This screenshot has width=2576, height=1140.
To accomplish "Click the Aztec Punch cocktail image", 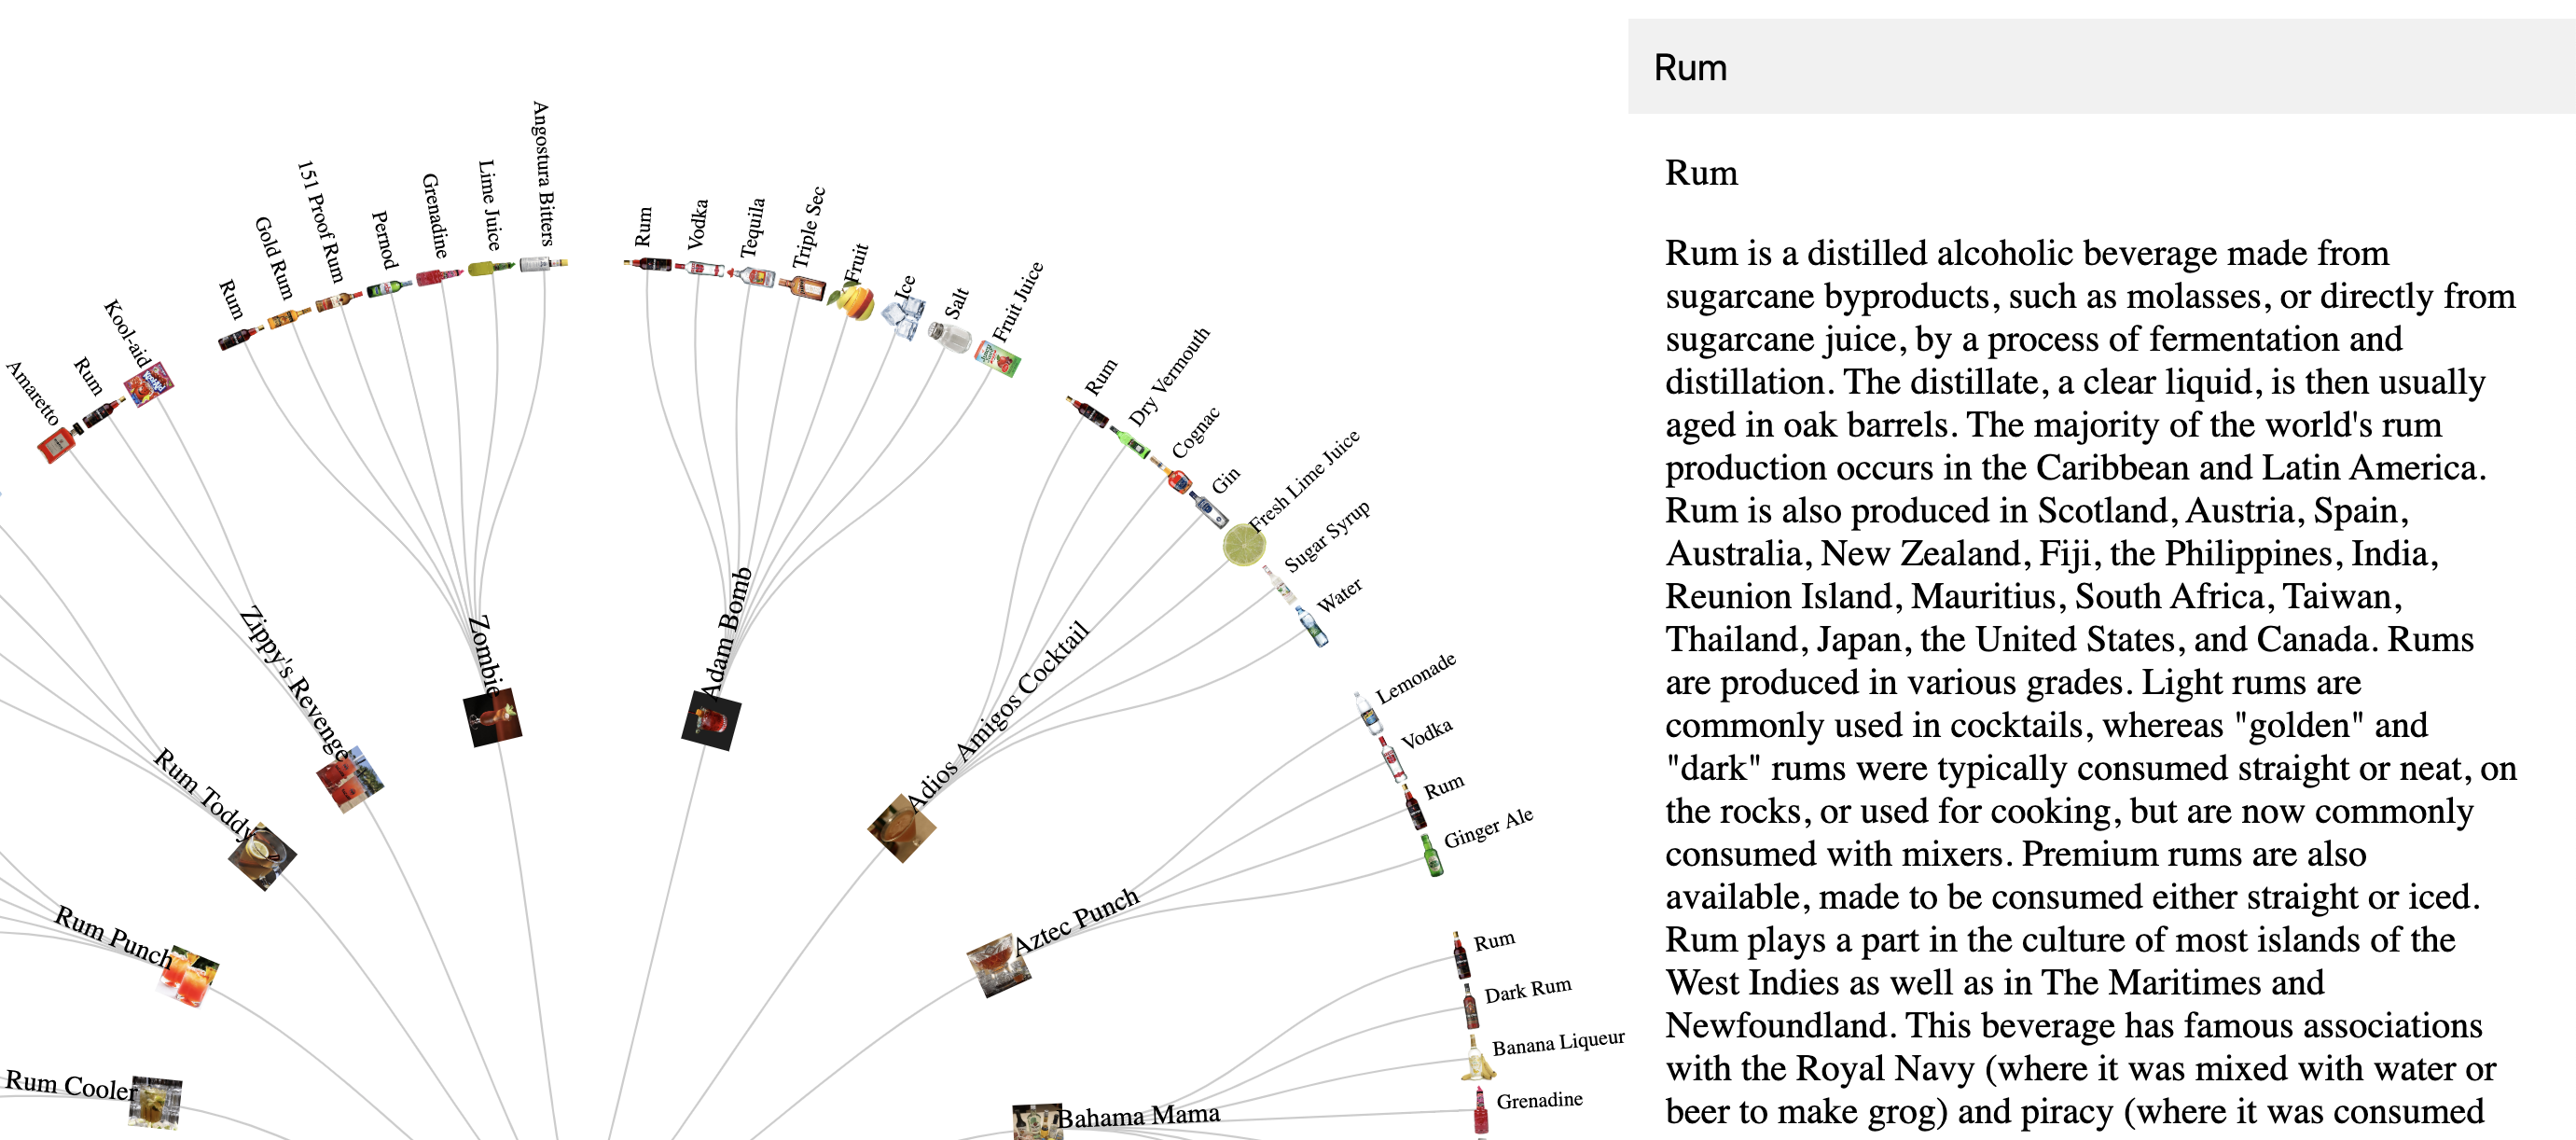I will tap(998, 966).
